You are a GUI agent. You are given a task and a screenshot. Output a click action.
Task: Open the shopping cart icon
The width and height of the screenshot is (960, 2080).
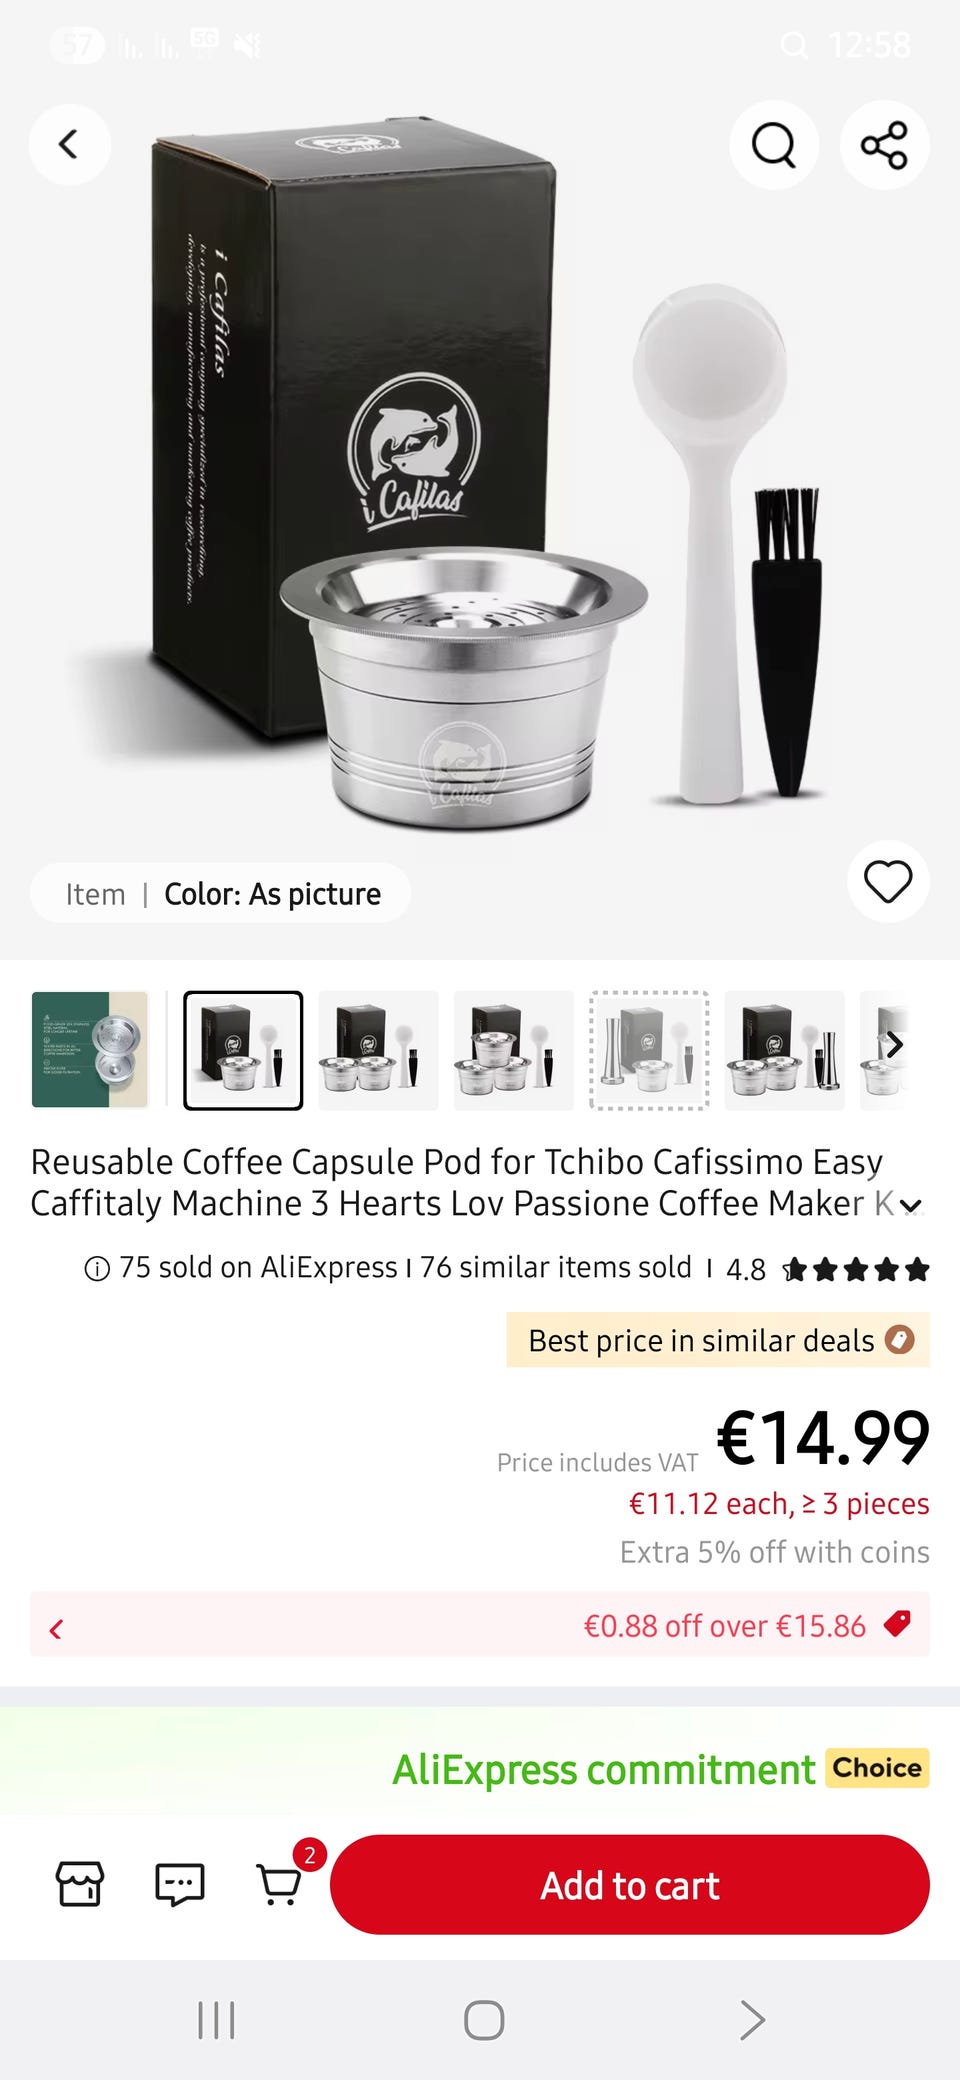click(x=280, y=1885)
